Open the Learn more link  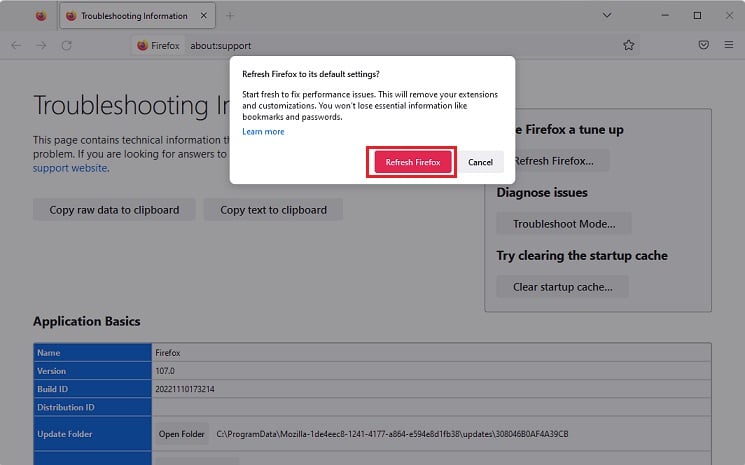263,132
